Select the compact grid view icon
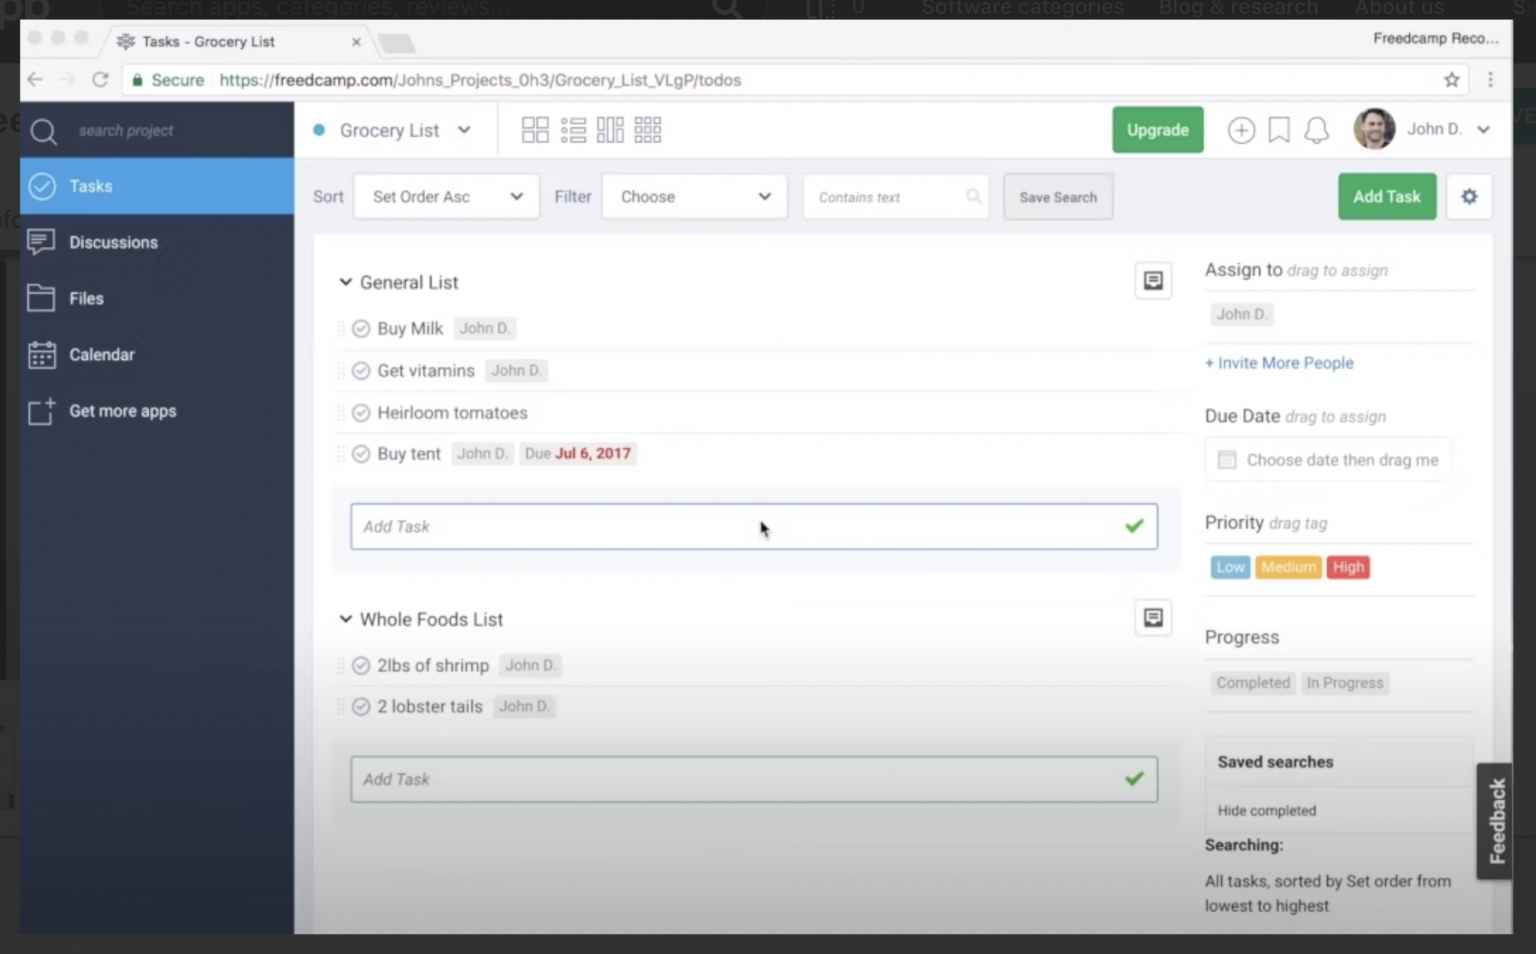Viewport: 1536px width, 954px height. pyautogui.click(x=648, y=130)
